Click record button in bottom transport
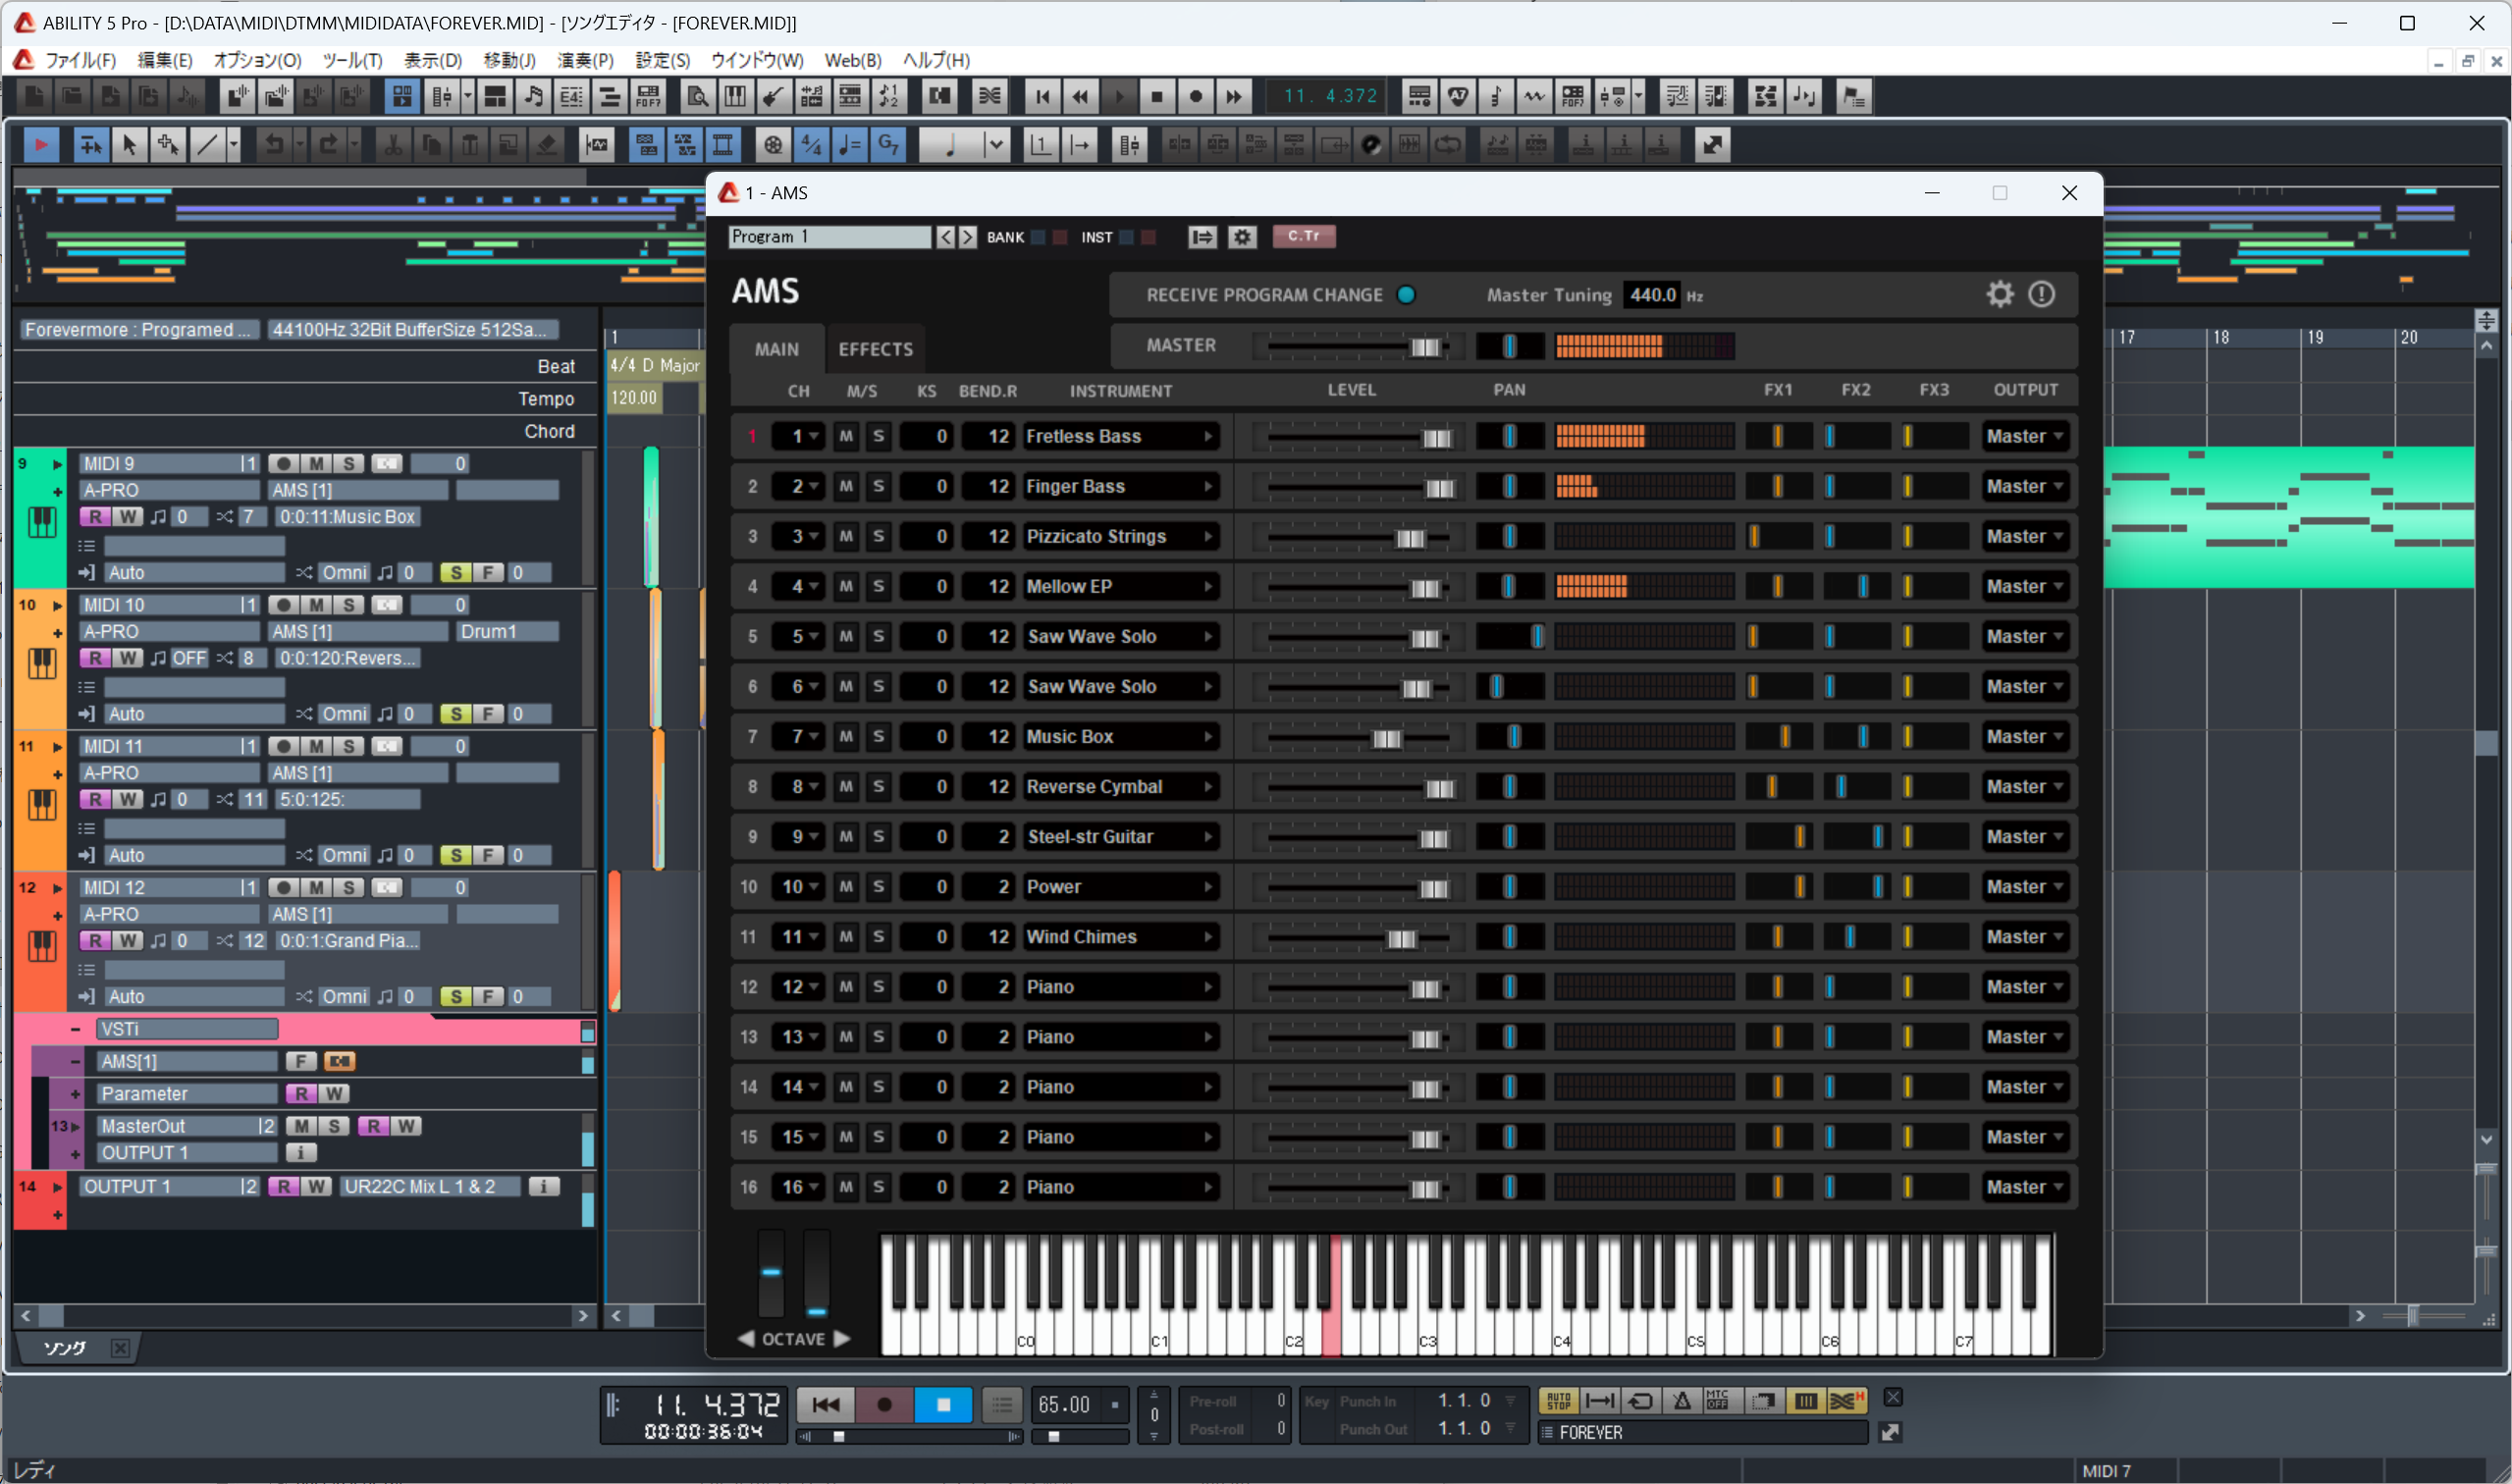2512x1484 pixels. pyautogui.click(x=884, y=1404)
